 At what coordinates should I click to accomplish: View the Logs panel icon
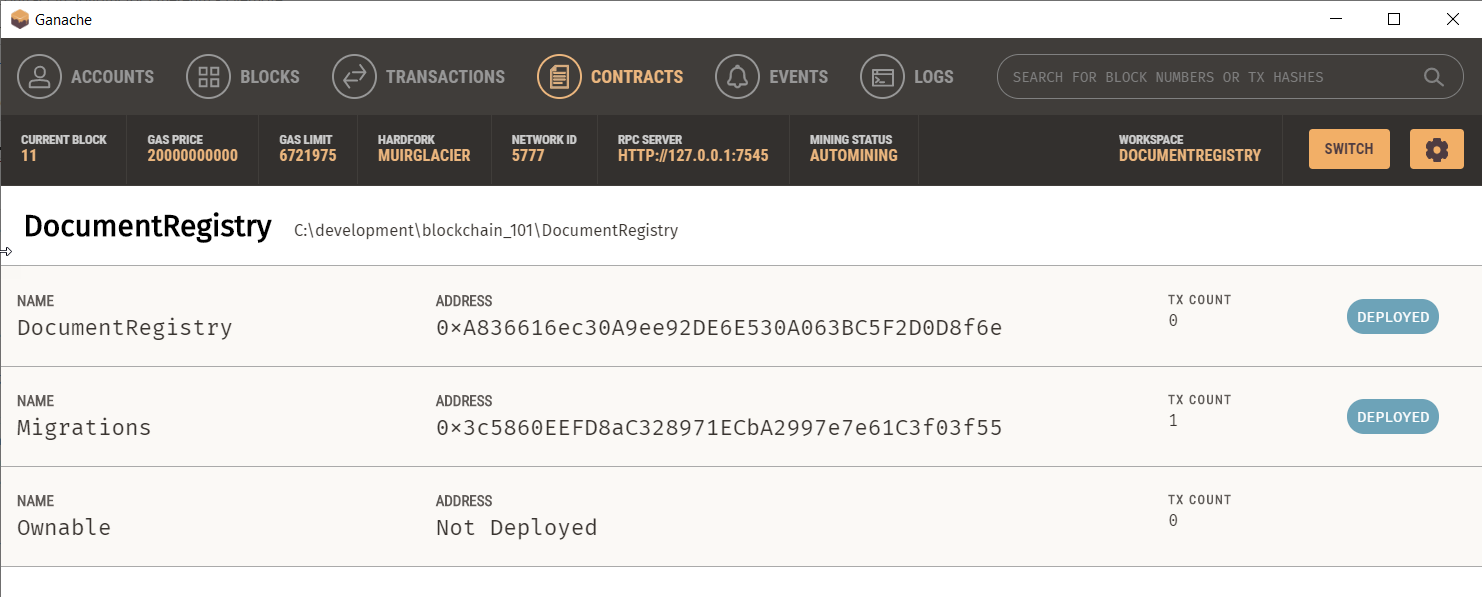click(882, 76)
